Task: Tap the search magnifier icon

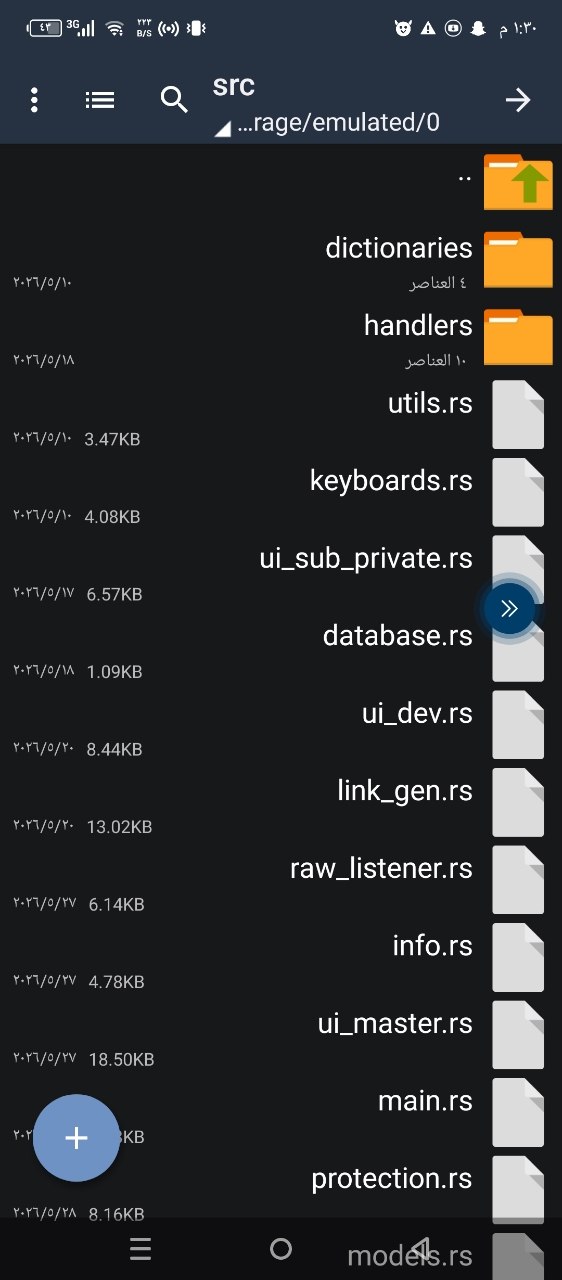Action: click(x=174, y=100)
